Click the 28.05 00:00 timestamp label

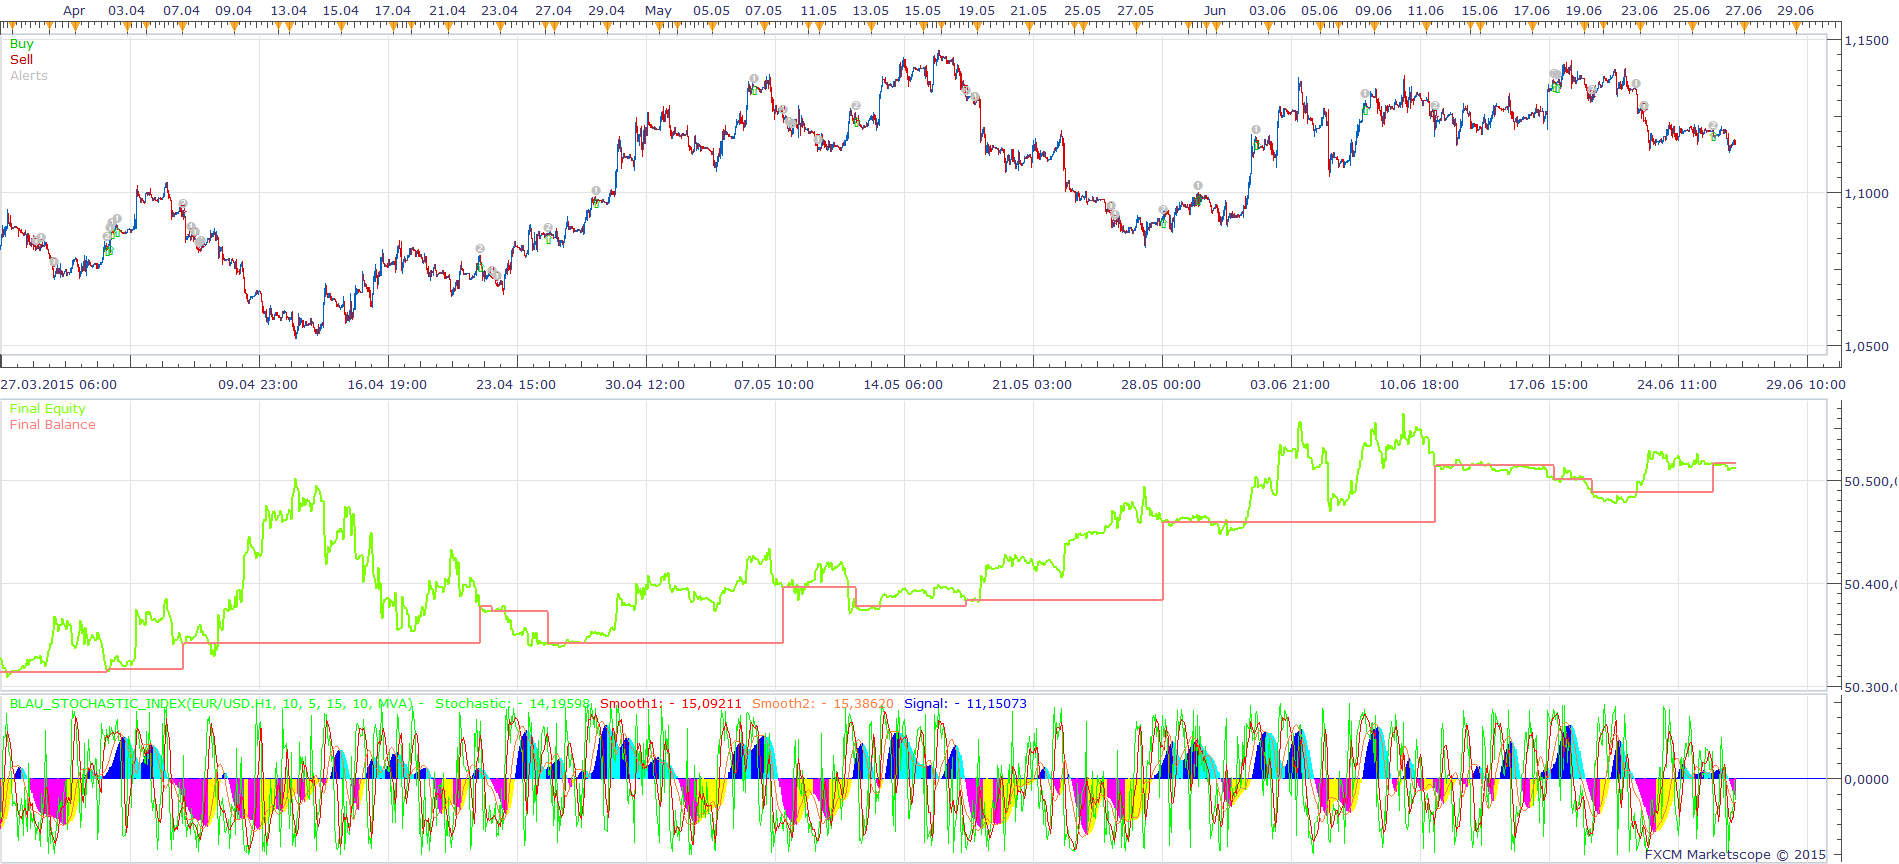coord(1161,385)
